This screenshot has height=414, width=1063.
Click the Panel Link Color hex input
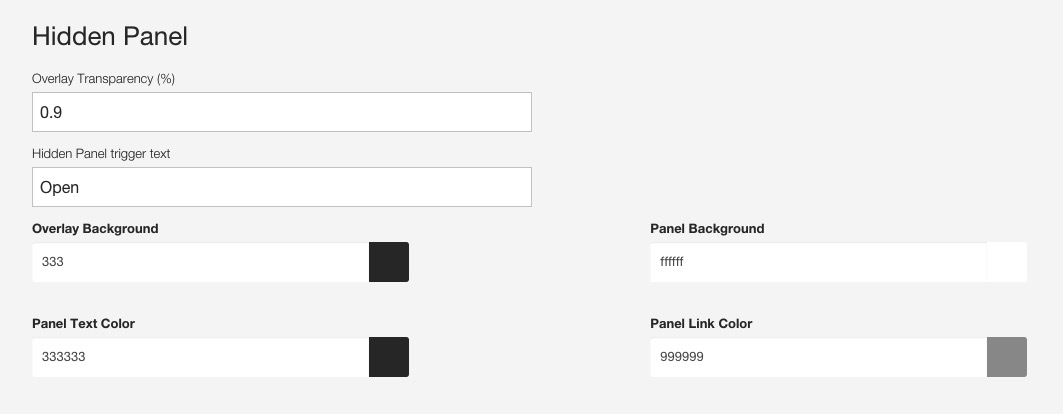pos(818,356)
